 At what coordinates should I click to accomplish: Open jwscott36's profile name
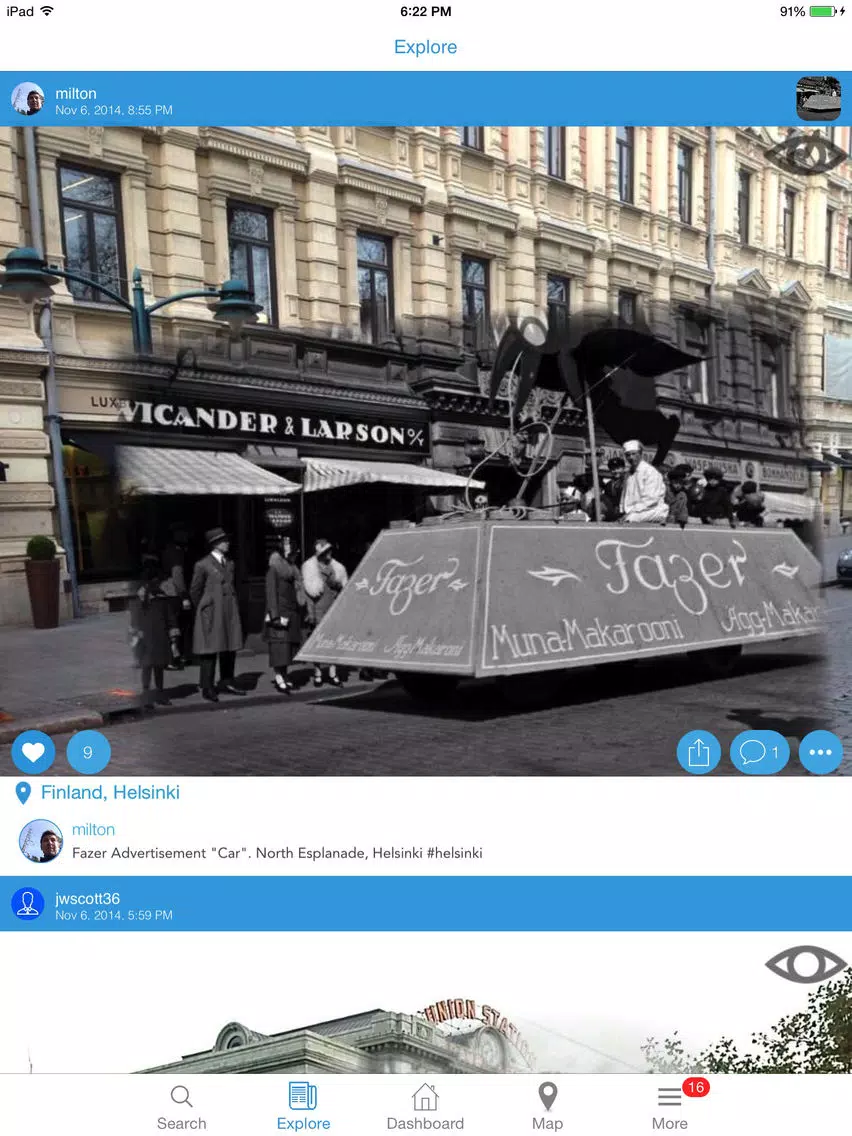[88, 898]
